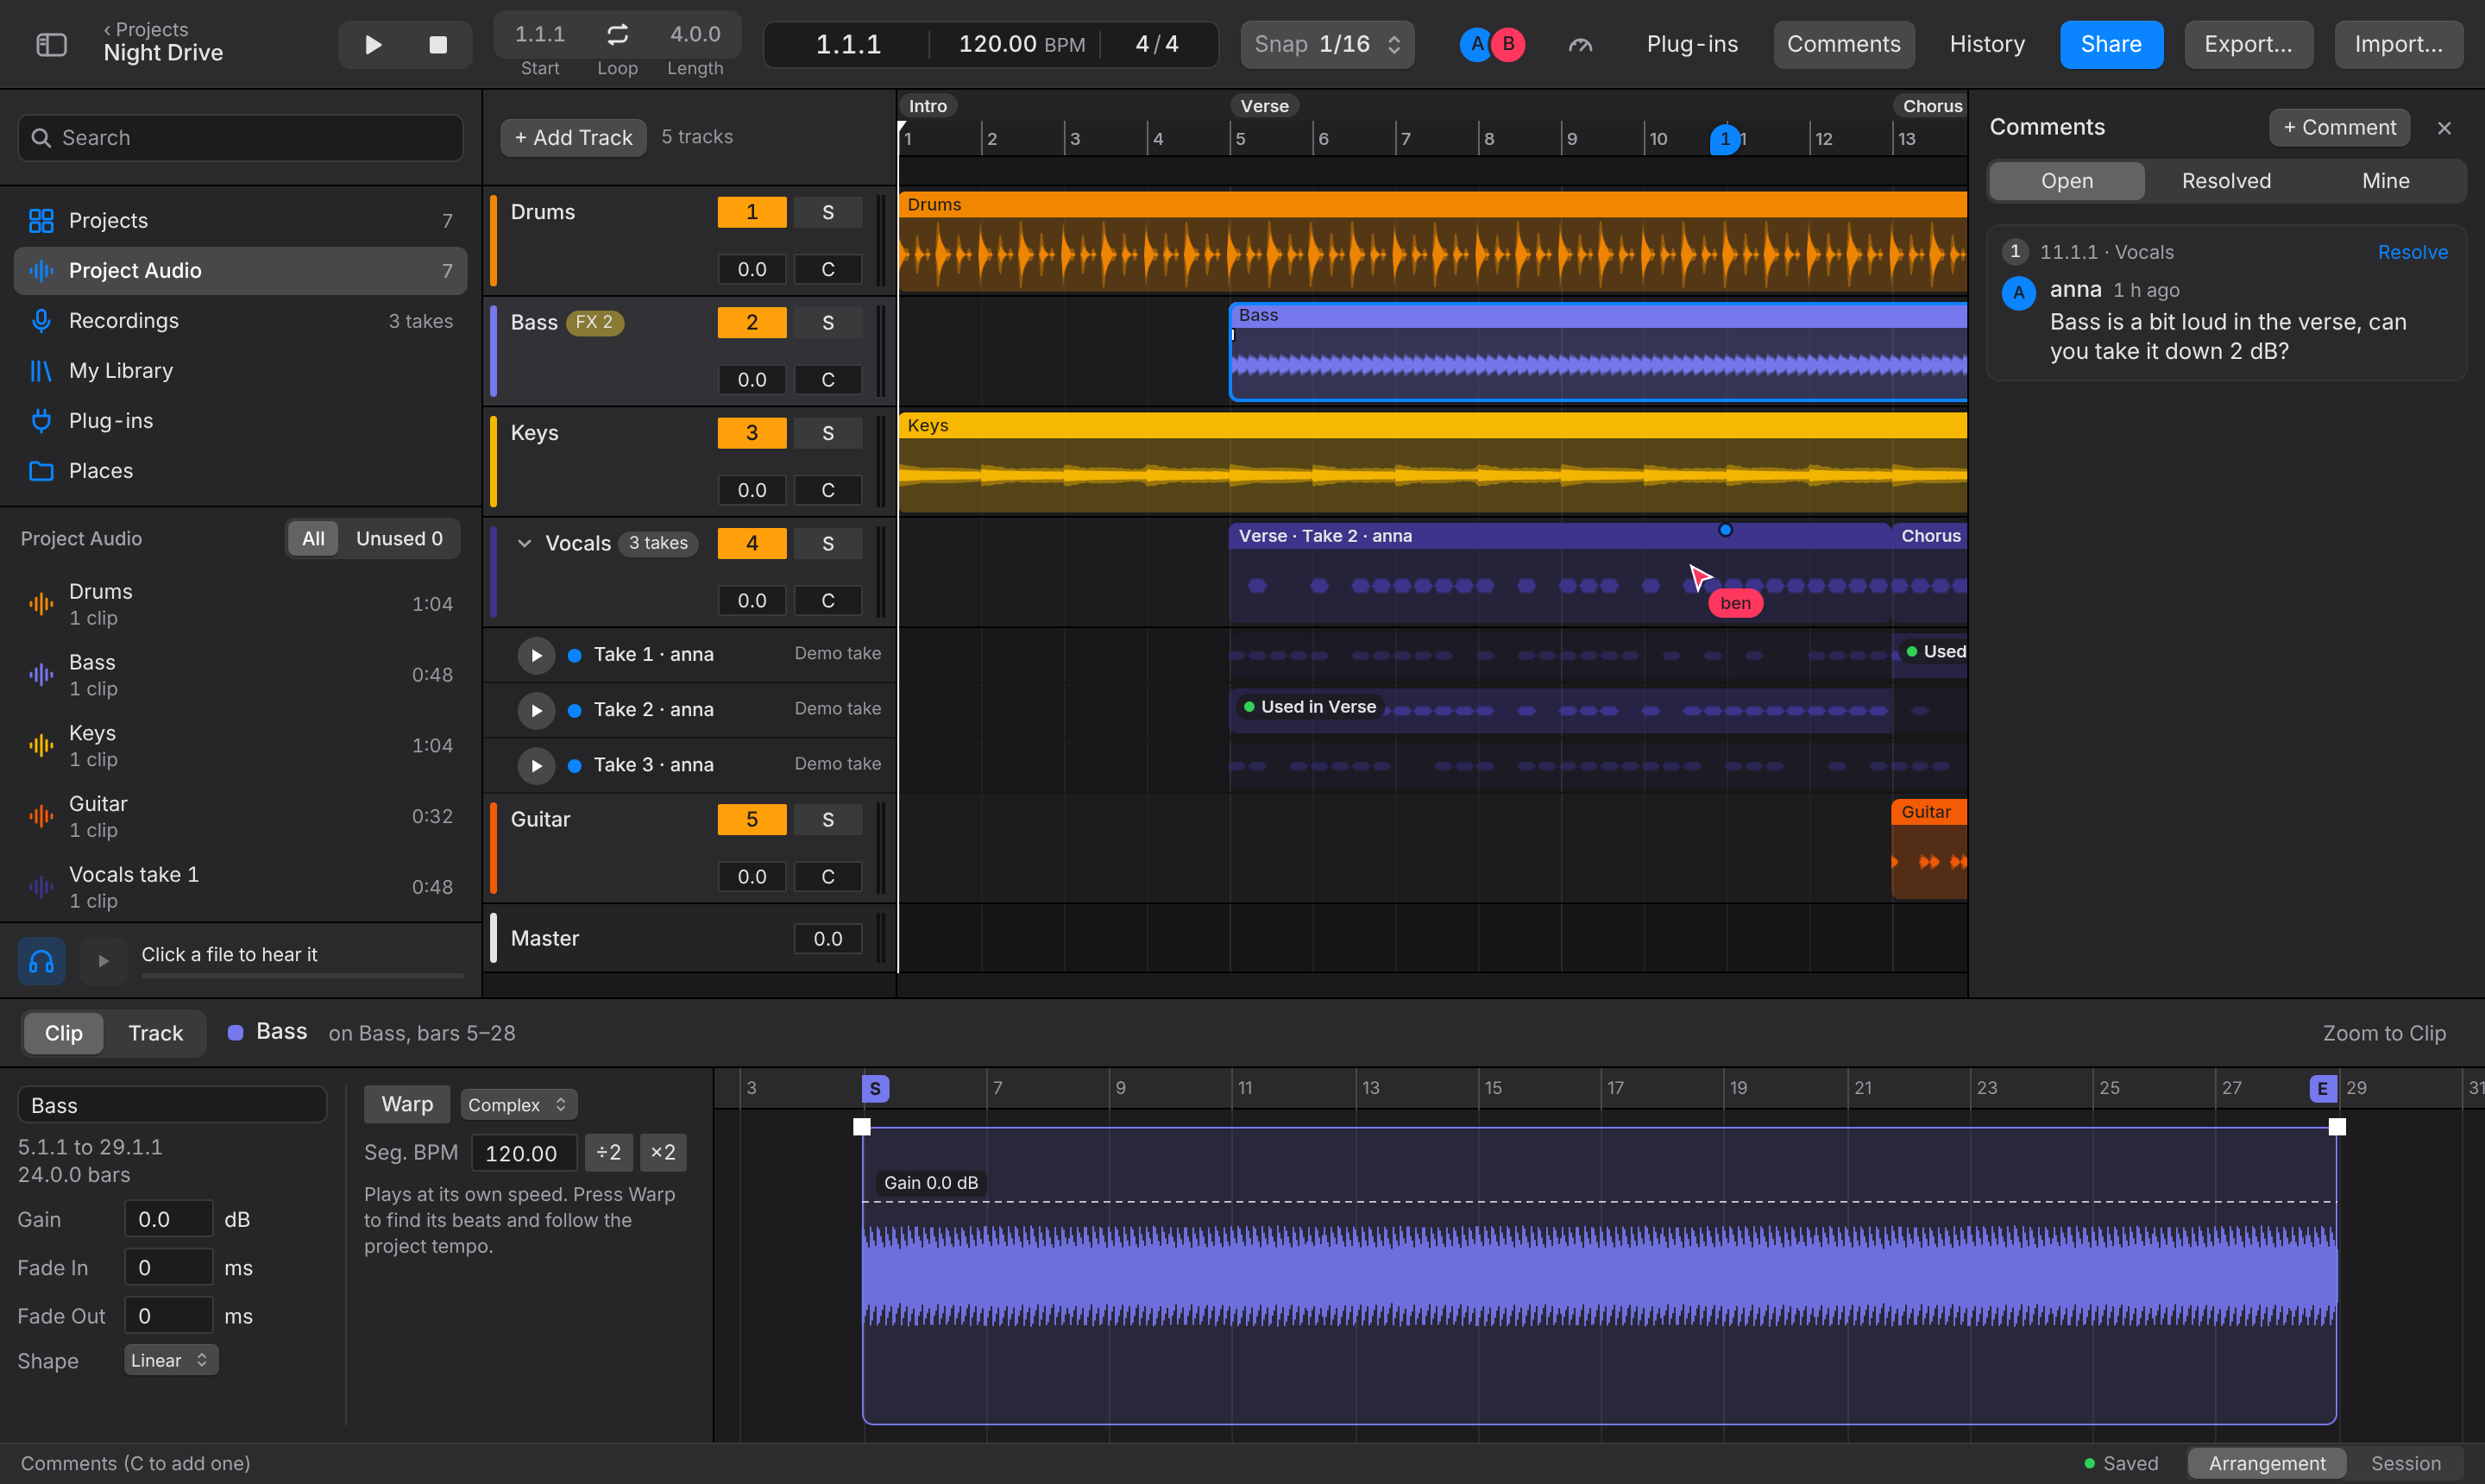Switch to the Mine comments tab
2485x1484 pixels.
[2385, 181]
